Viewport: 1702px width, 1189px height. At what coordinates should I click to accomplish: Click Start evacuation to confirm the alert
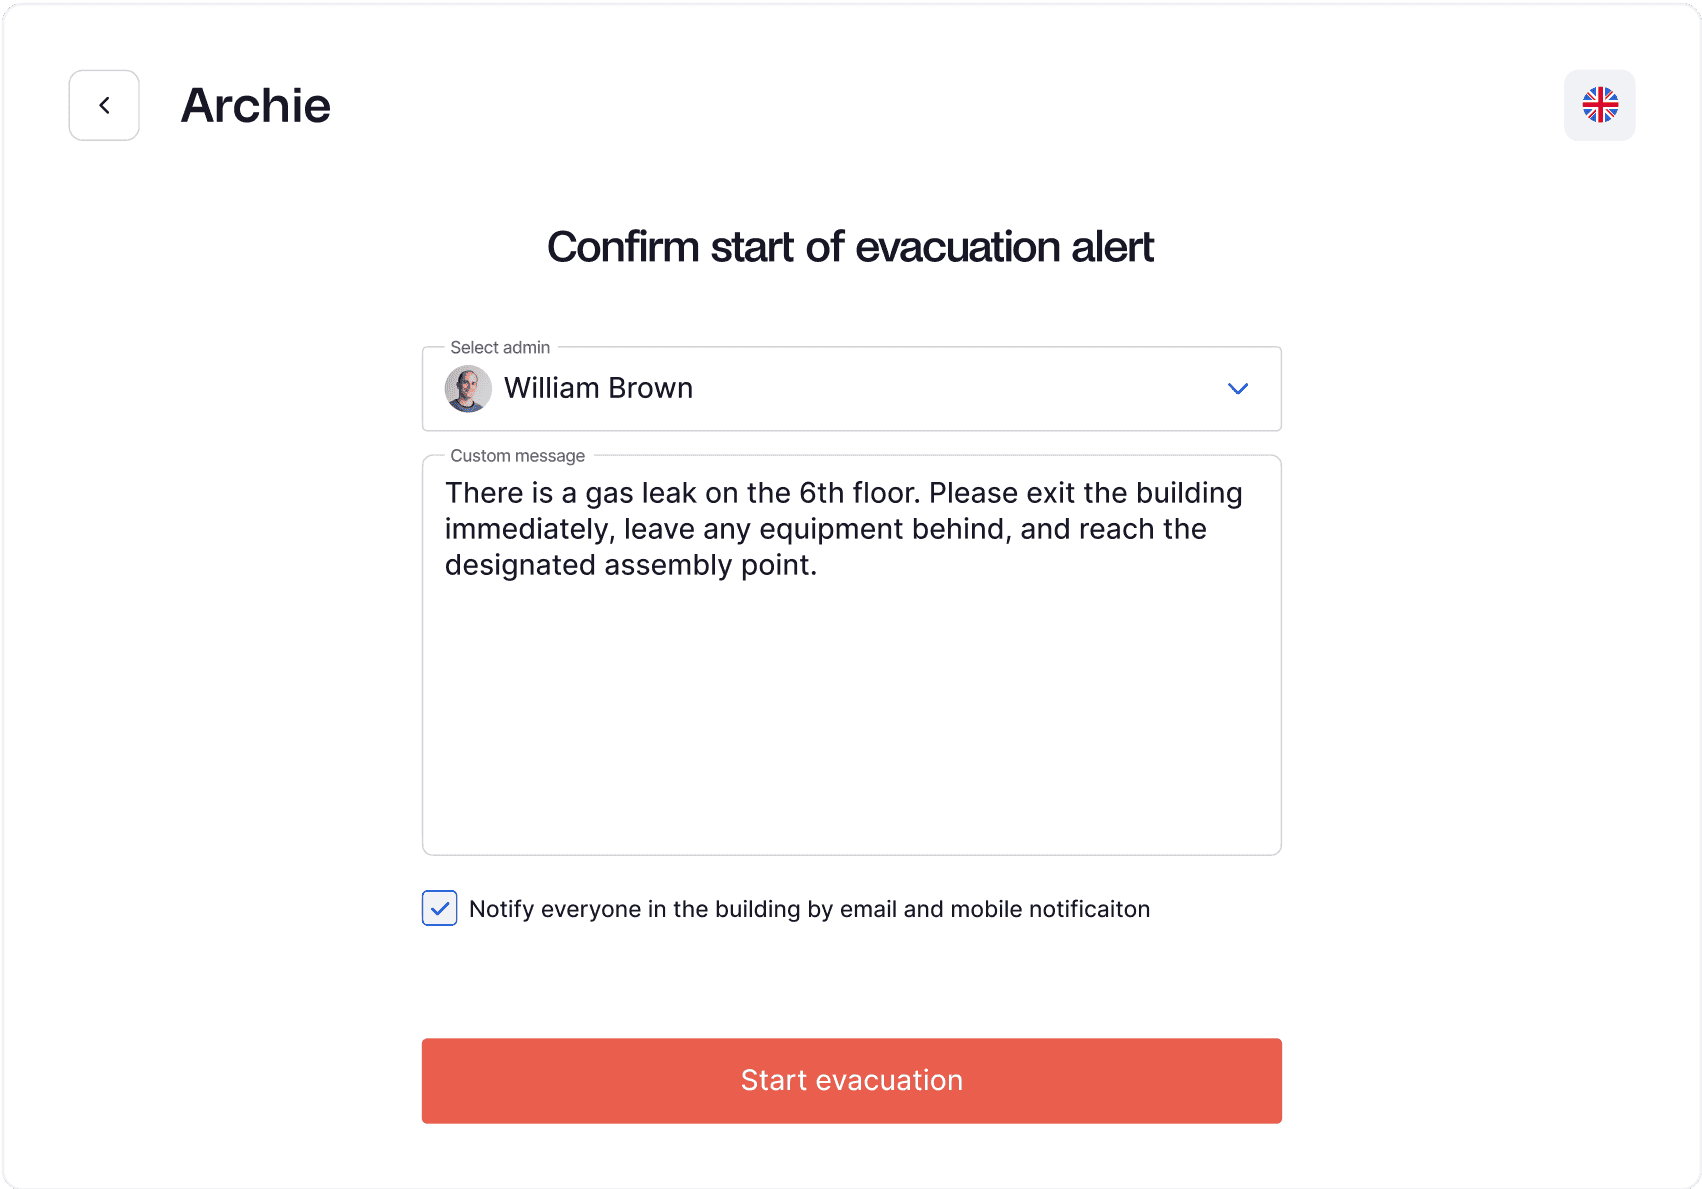[850, 1080]
